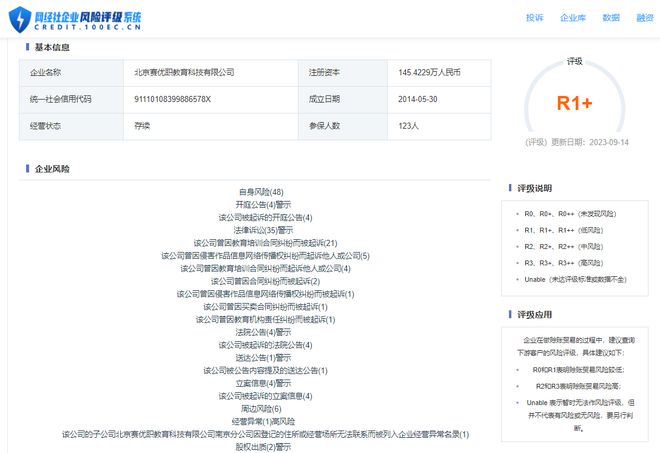Click the 评级说明 heading
Image resolution: width=660 pixels, height=453 pixels.
point(535,188)
